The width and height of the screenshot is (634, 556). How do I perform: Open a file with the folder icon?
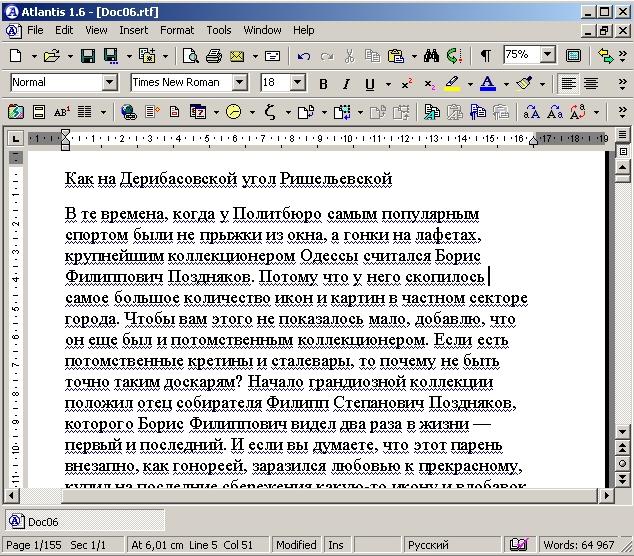click(x=52, y=55)
